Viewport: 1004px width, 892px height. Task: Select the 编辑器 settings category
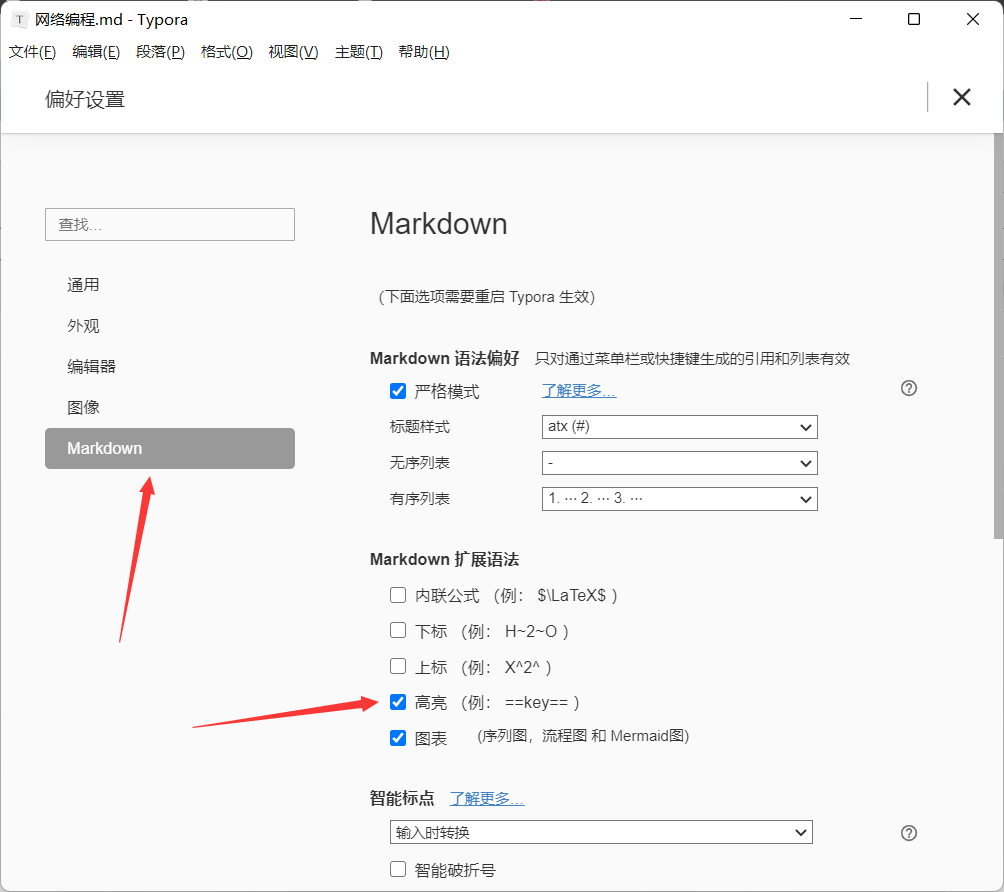170,366
